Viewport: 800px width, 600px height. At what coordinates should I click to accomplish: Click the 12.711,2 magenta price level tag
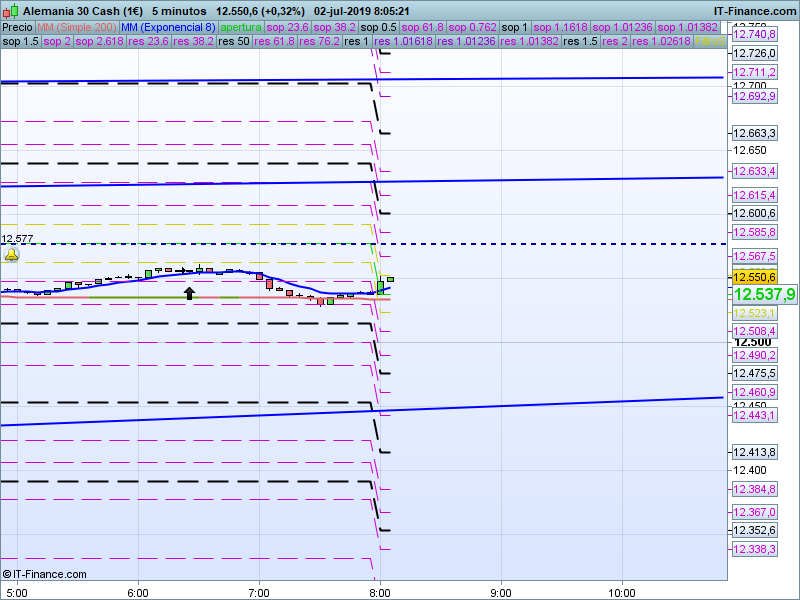pyautogui.click(x=755, y=73)
